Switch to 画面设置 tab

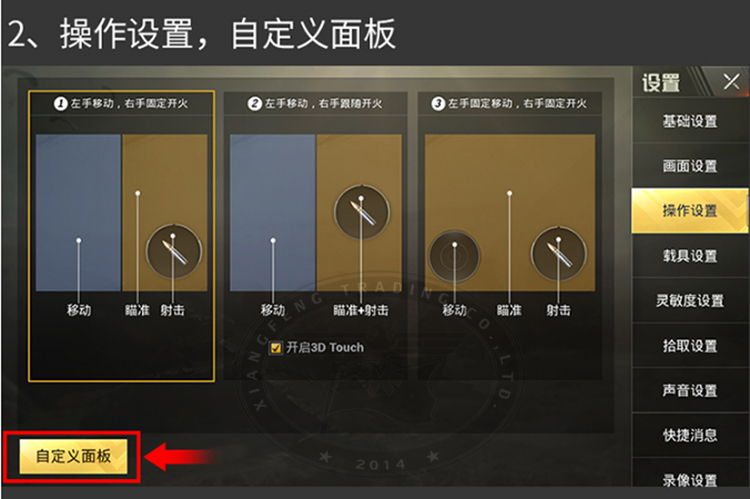pyautogui.click(x=690, y=166)
